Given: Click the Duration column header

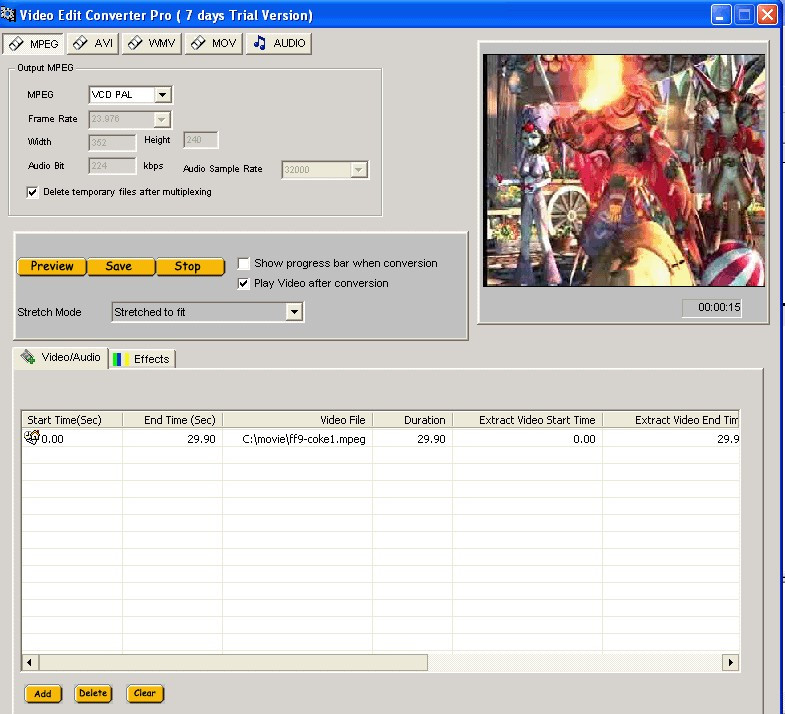Looking at the screenshot, I should pos(413,420).
